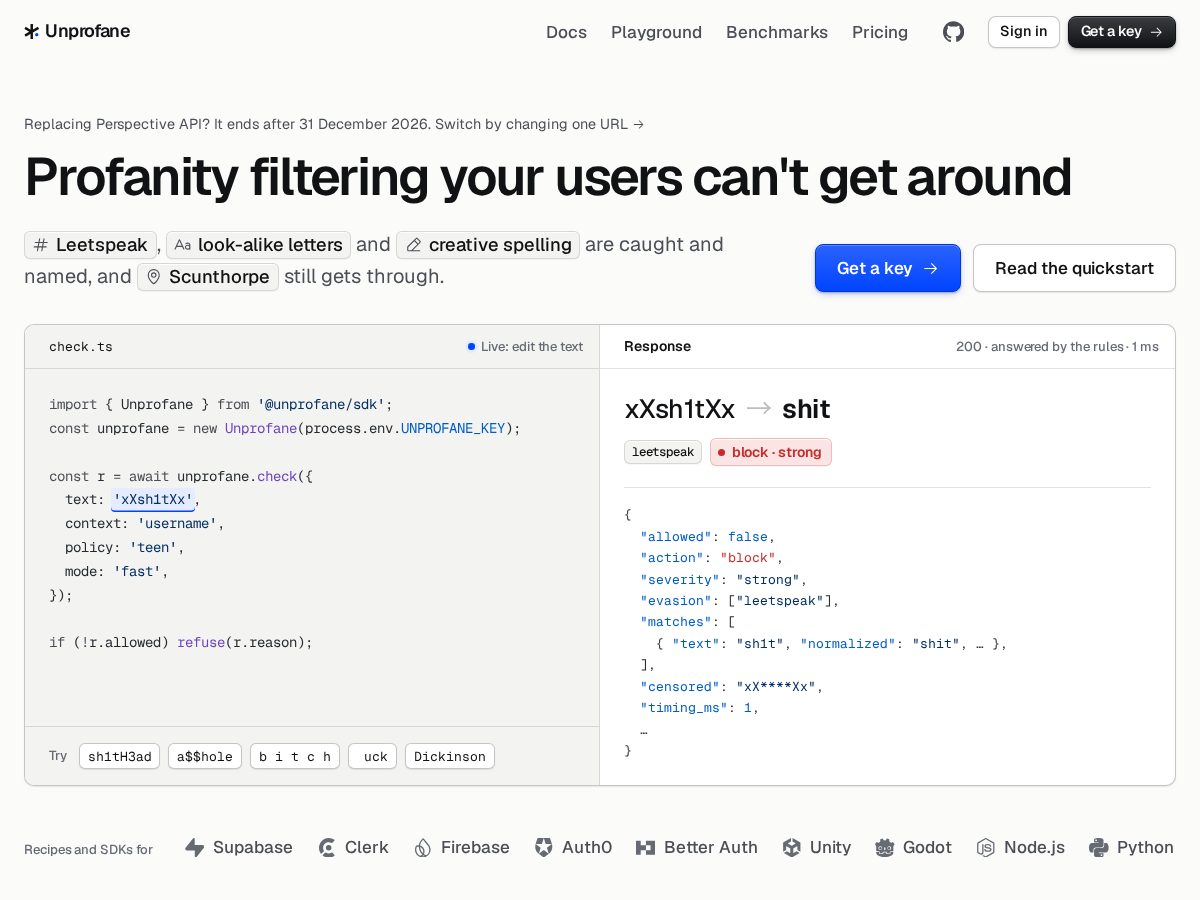Image resolution: width=1200 pixels, height=900 pixels.
Task: Click the Godot robot icon
Action: 885,847
